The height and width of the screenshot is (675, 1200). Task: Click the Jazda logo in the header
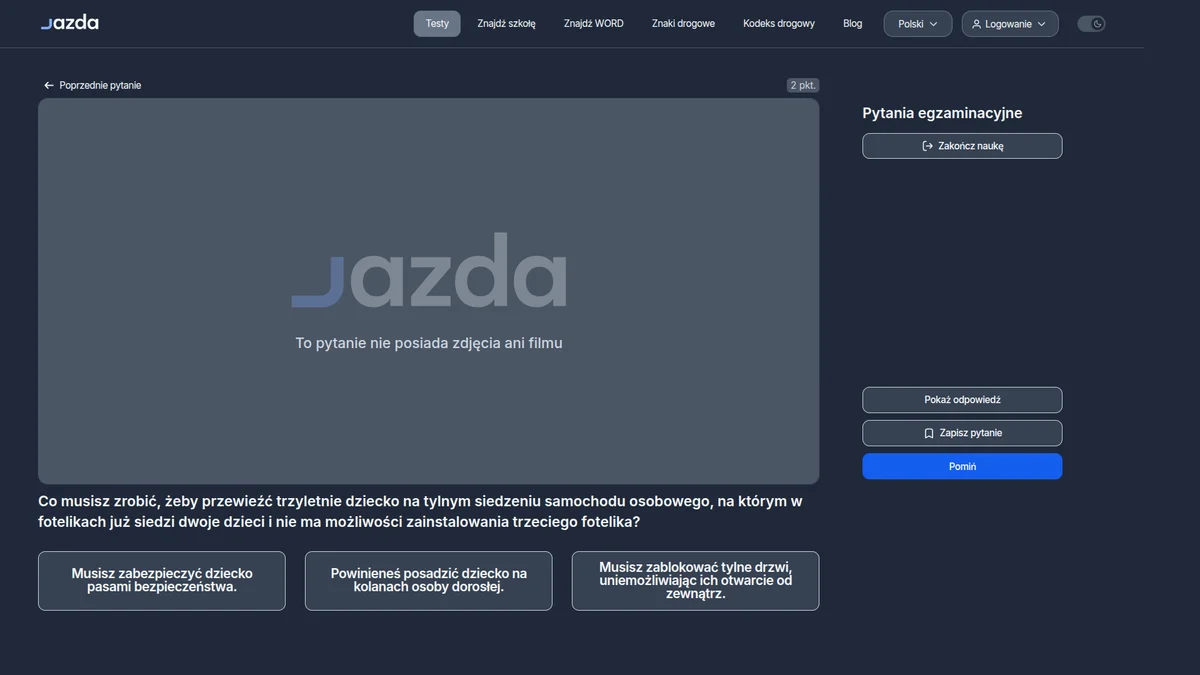(69, 23)
